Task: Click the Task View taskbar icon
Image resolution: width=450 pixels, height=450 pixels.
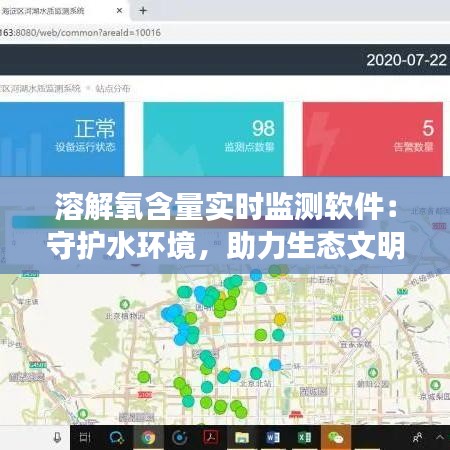Action: click(85, 437)
